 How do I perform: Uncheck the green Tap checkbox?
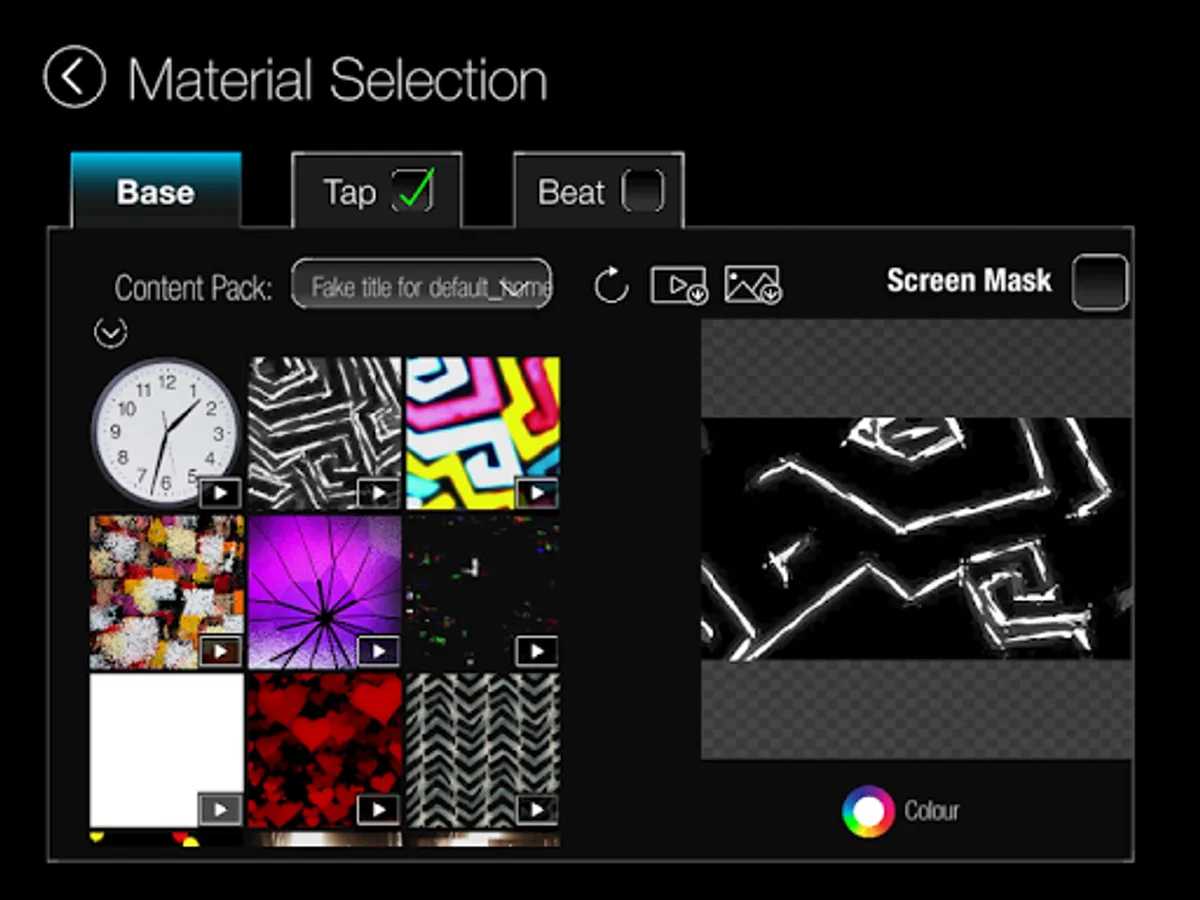pos(413,190)
